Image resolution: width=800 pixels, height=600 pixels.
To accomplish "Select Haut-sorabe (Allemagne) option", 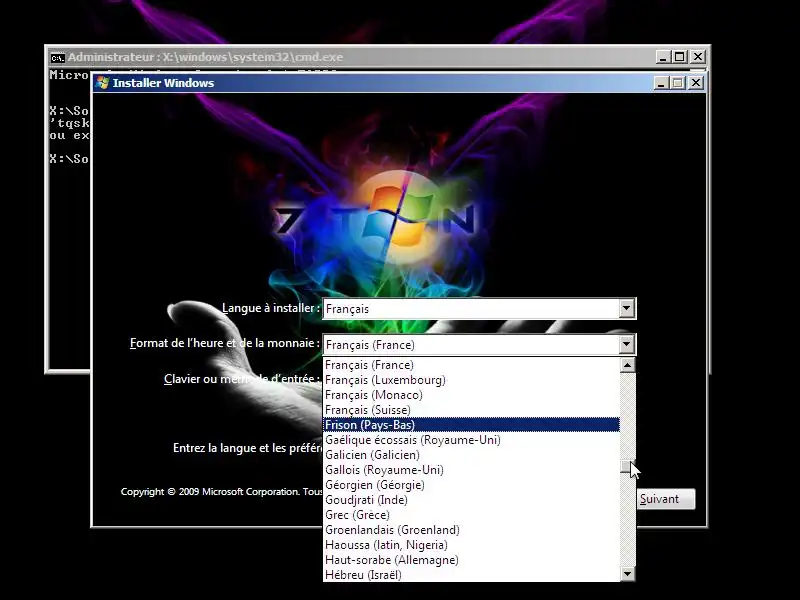I will [x=471, y=560].
